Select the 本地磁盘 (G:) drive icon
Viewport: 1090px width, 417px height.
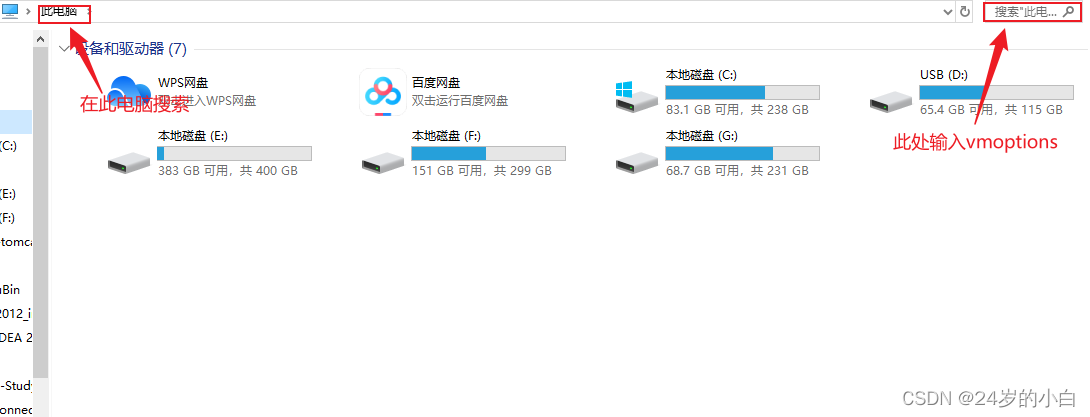click(637, 163)
